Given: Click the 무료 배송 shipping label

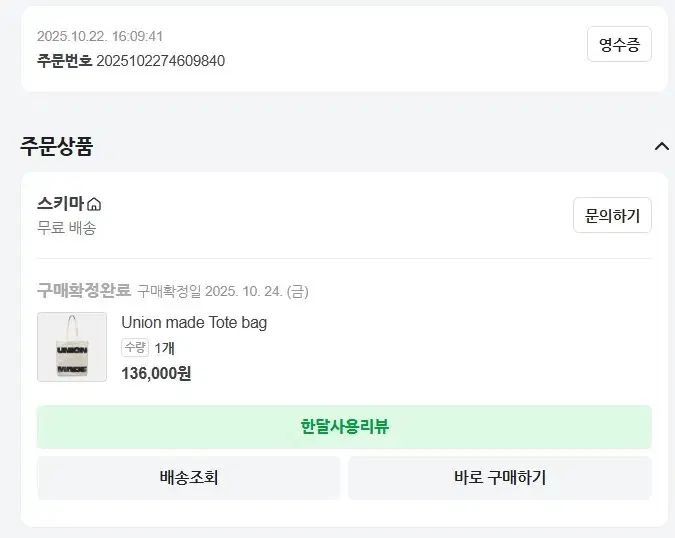Looking at the screenshot, I should tap(67, 227).
